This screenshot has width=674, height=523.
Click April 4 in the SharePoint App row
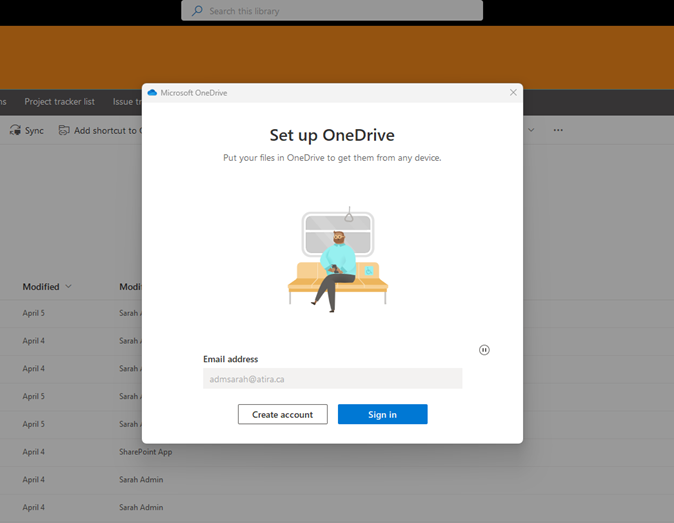(x=34, y=452)
